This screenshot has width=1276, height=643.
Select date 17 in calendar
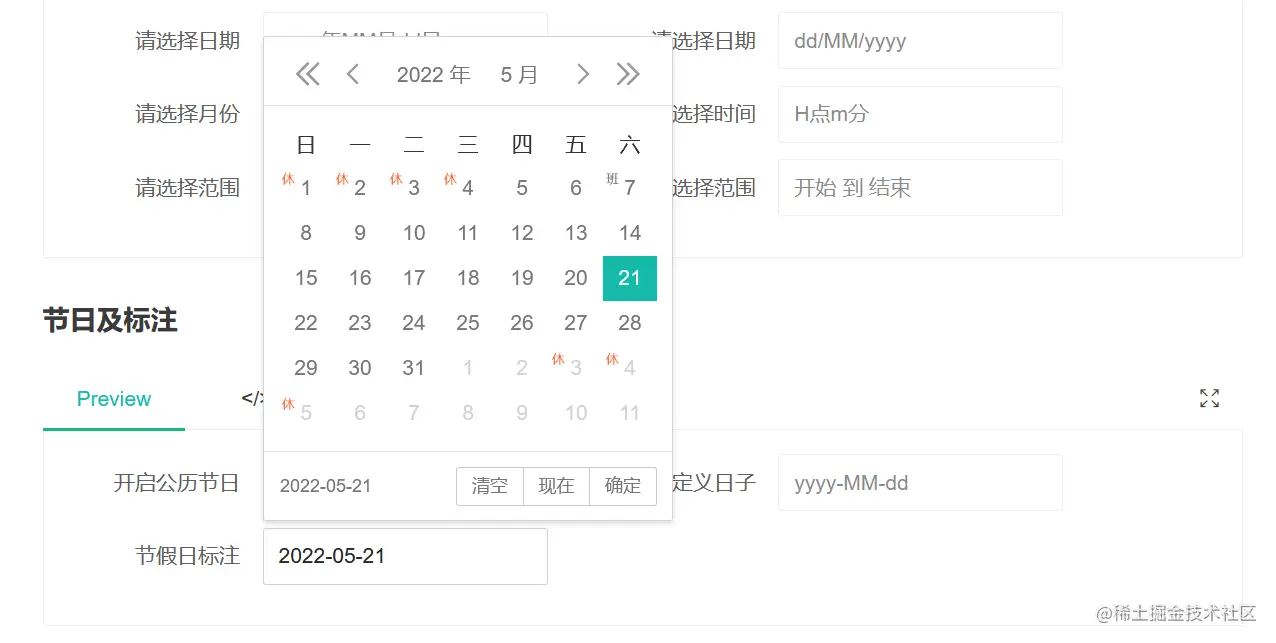[414, 278]
